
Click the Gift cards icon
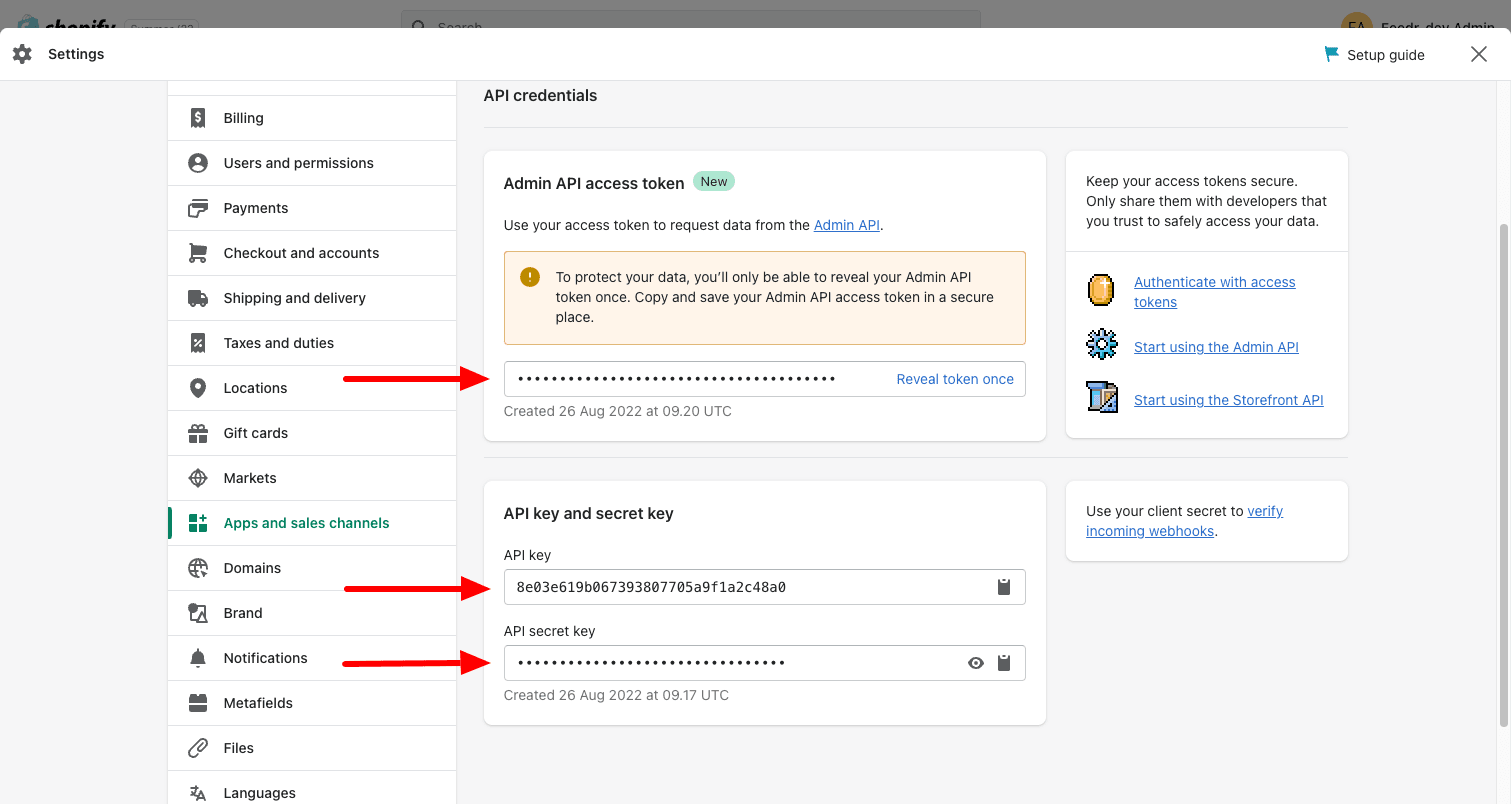(198, 433)
